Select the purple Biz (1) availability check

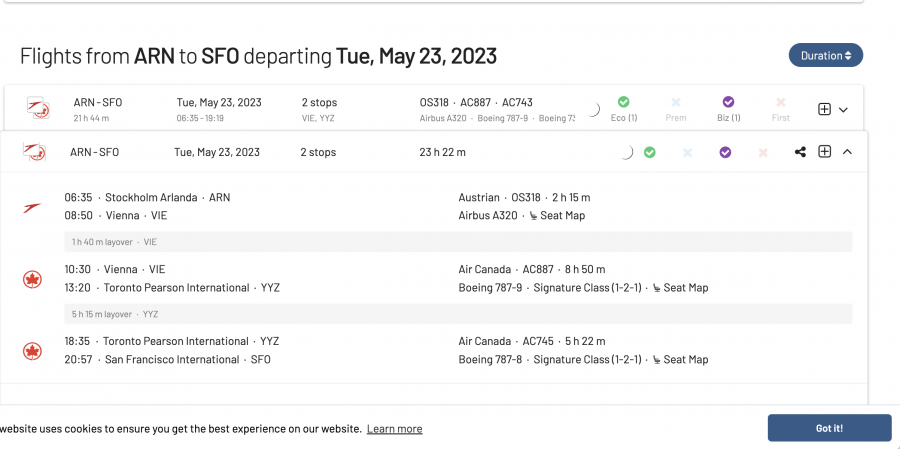[x=728, y=102]
